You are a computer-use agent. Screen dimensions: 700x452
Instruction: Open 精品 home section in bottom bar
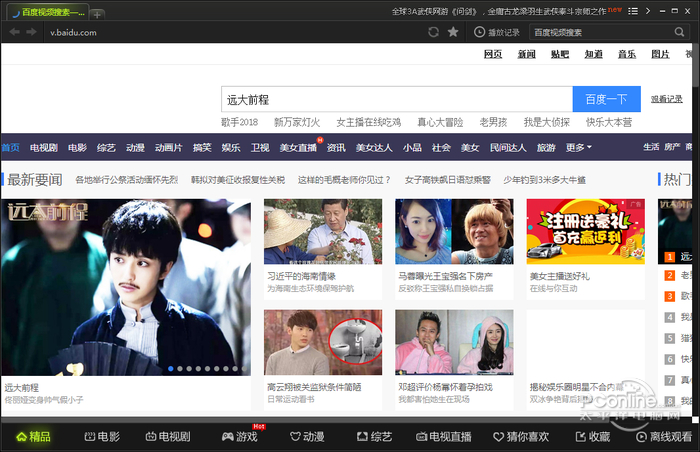pyautogui.click(x=33, y=436)
